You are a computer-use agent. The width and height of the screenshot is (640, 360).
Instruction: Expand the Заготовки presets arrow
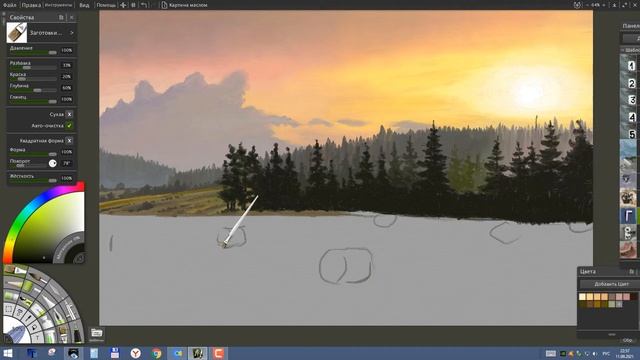72,33
